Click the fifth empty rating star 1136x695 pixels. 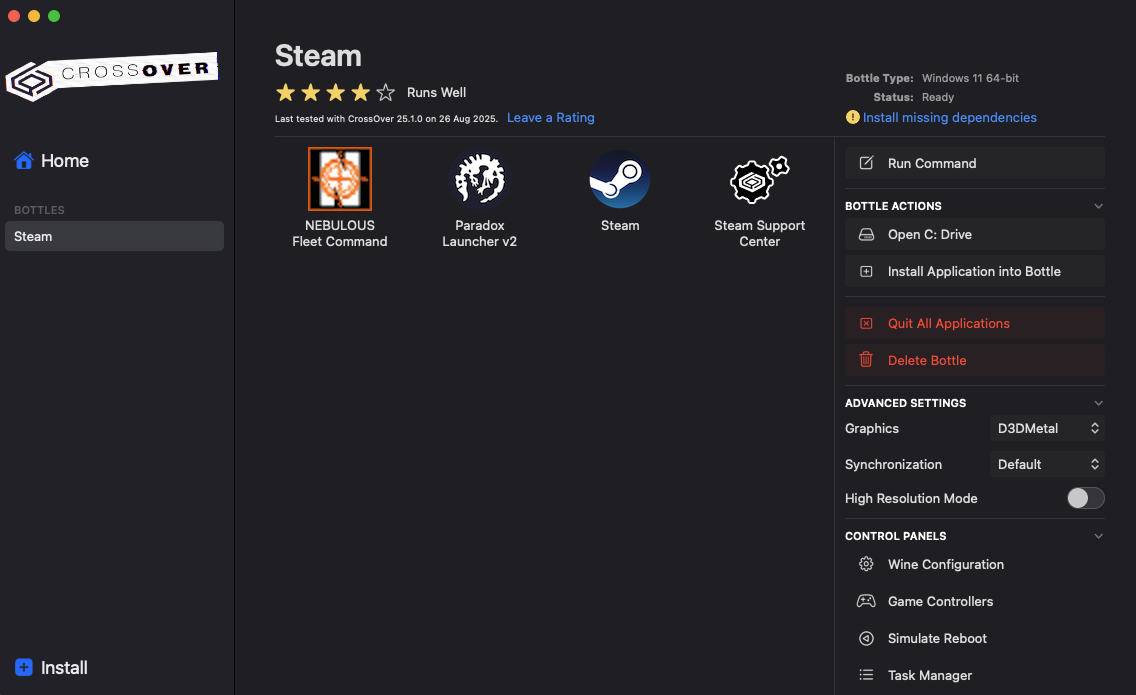click(x=386, y=93)
